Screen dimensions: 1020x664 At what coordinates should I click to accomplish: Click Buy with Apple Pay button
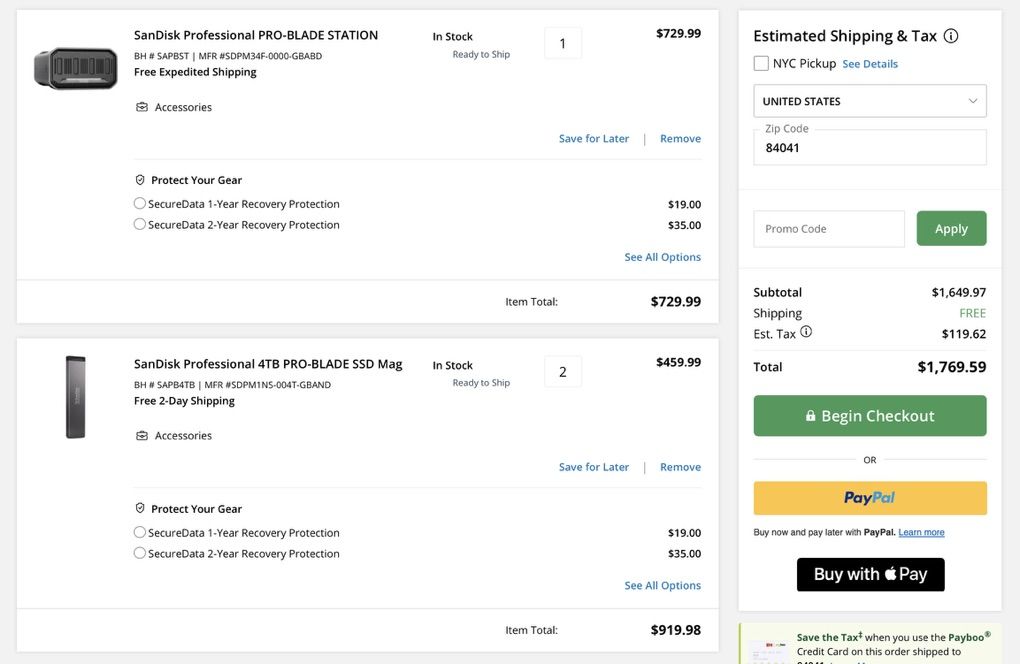coord(870,574)
